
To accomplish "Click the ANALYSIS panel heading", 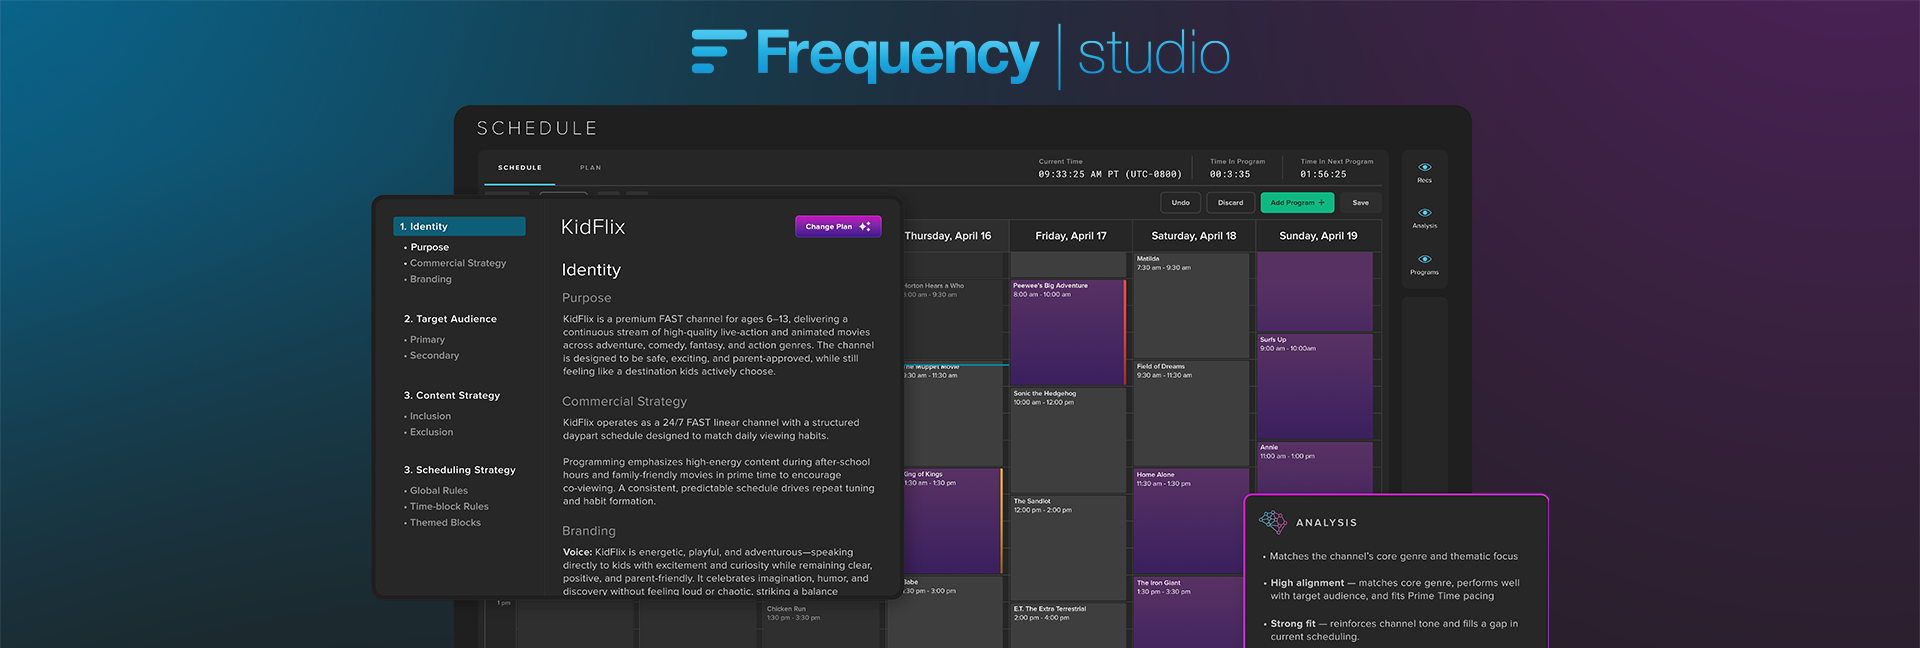I will click(1326, 523).
